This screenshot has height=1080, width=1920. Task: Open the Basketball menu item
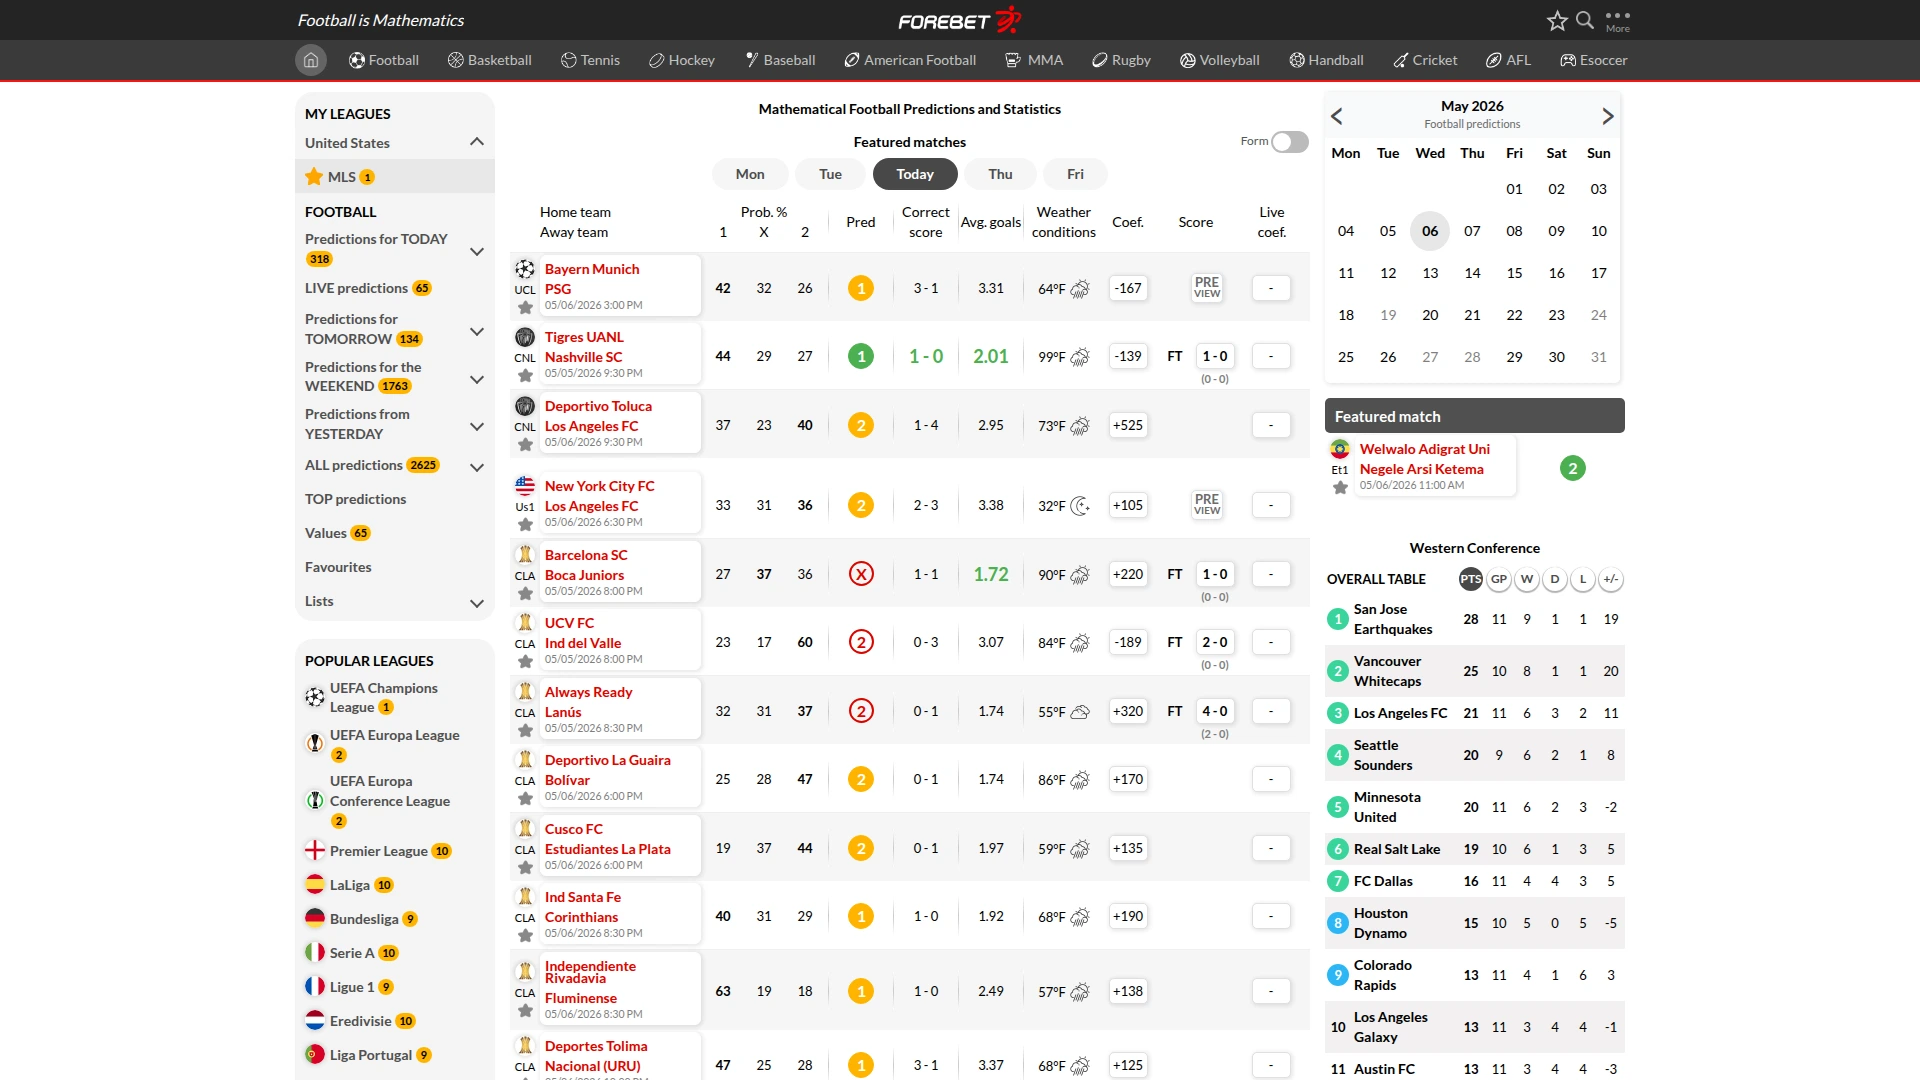490,60
